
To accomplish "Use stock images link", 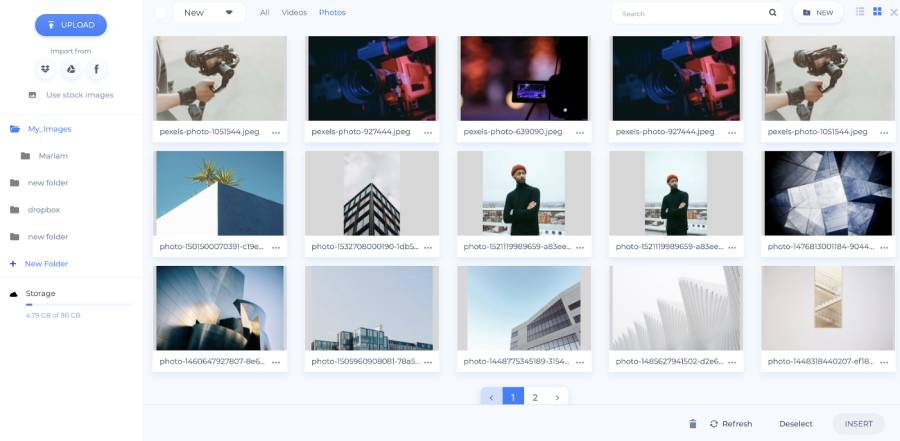I will coord(71,95).
